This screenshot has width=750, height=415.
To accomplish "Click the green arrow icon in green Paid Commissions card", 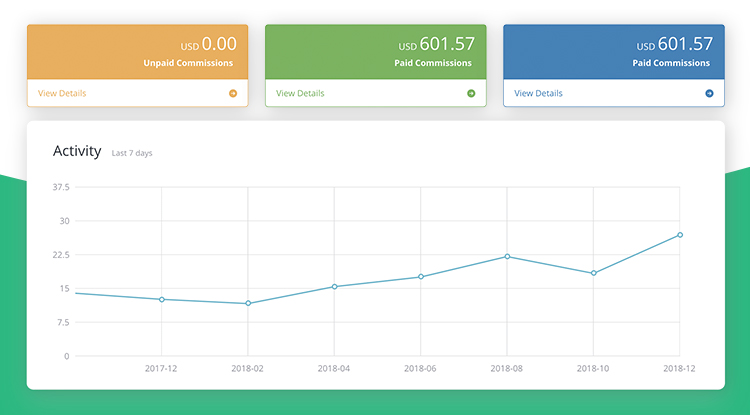I will tap(471, 93).
